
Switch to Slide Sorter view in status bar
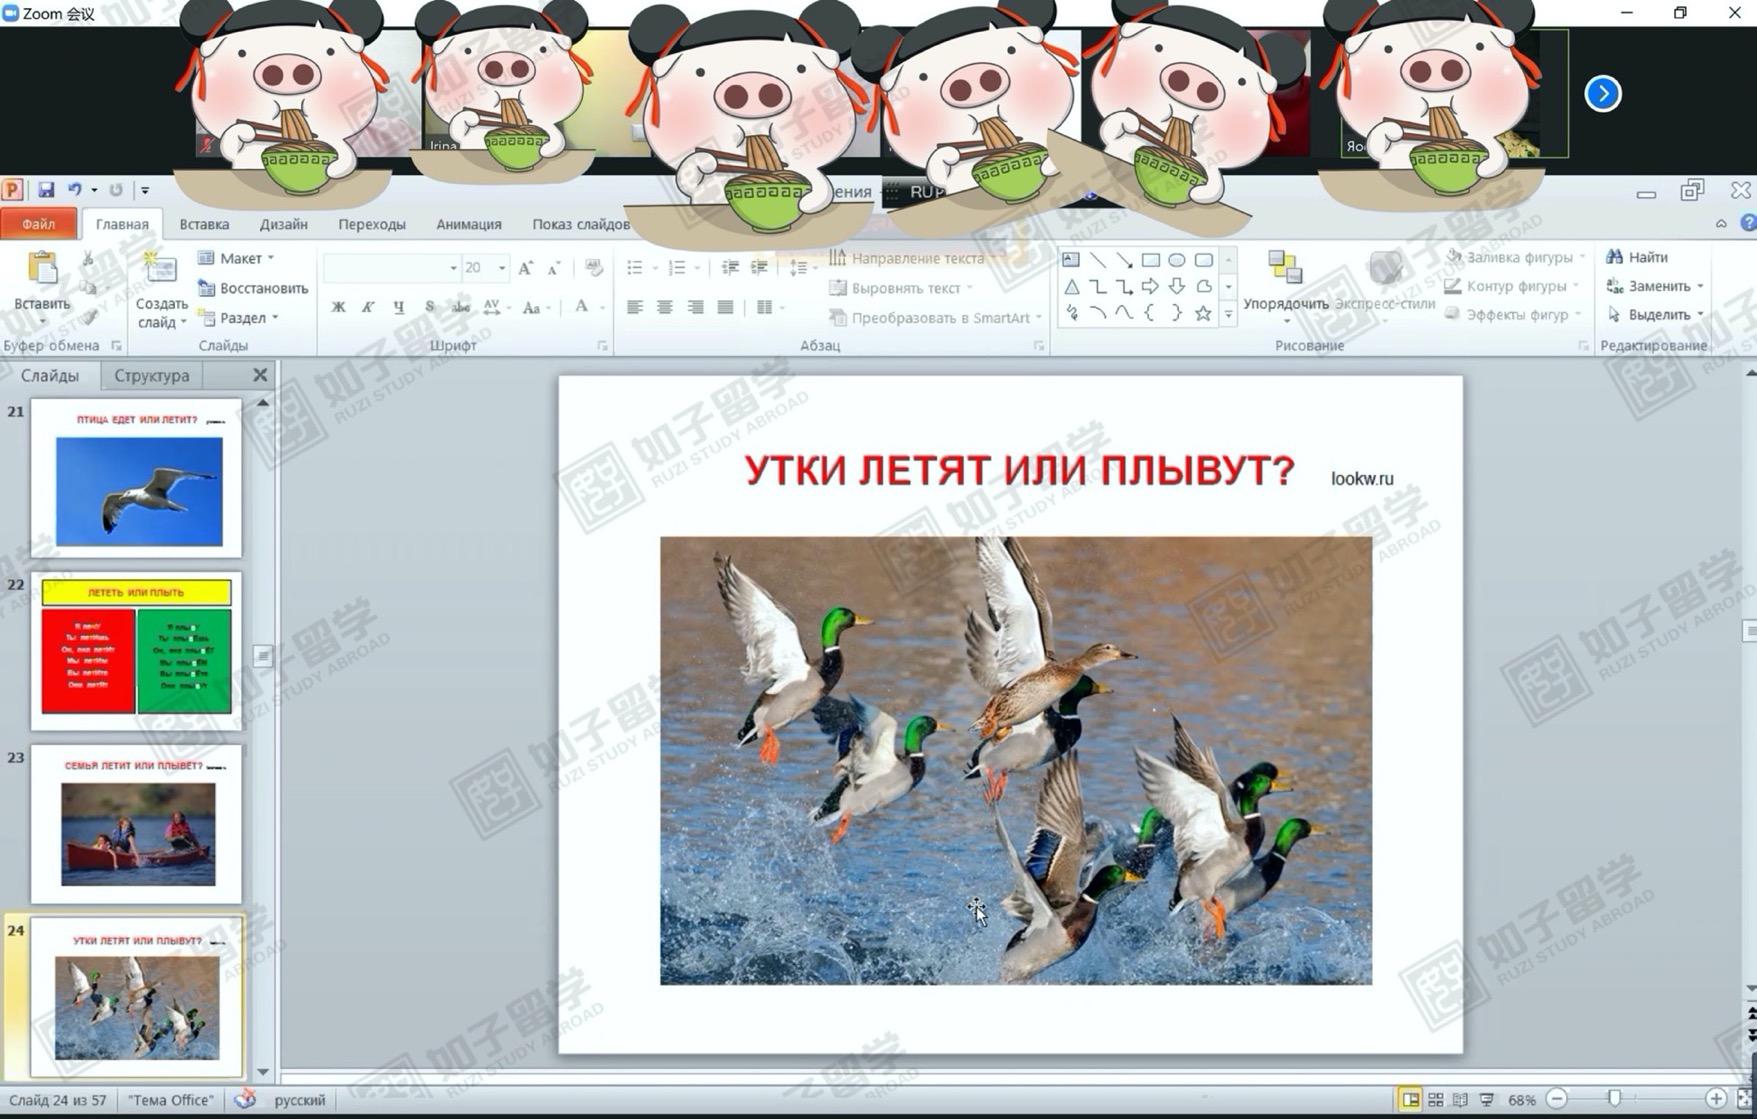click(1435, 1099)
